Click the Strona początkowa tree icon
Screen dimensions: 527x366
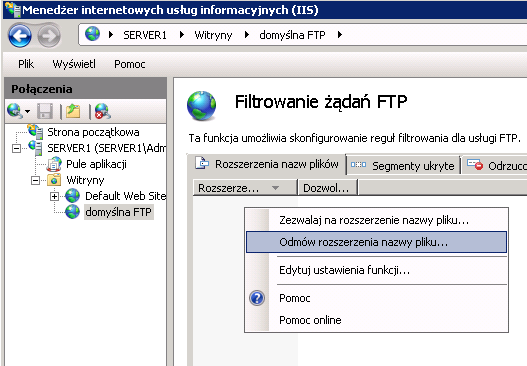click(x=36, y=131)
